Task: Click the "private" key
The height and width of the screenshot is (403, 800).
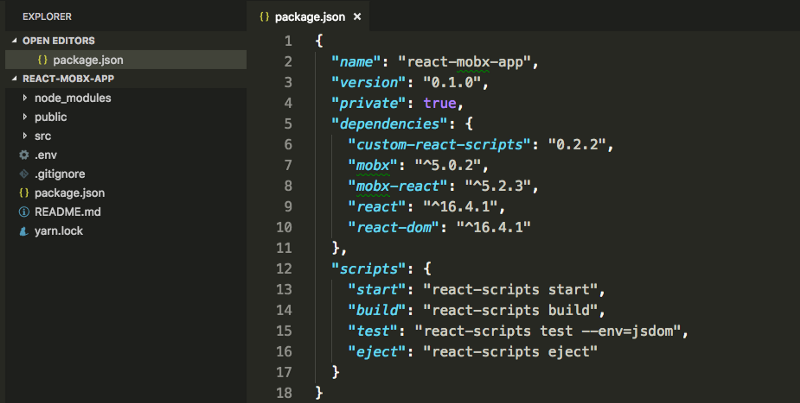Action: pyautogui.click(x=368, y=103)
